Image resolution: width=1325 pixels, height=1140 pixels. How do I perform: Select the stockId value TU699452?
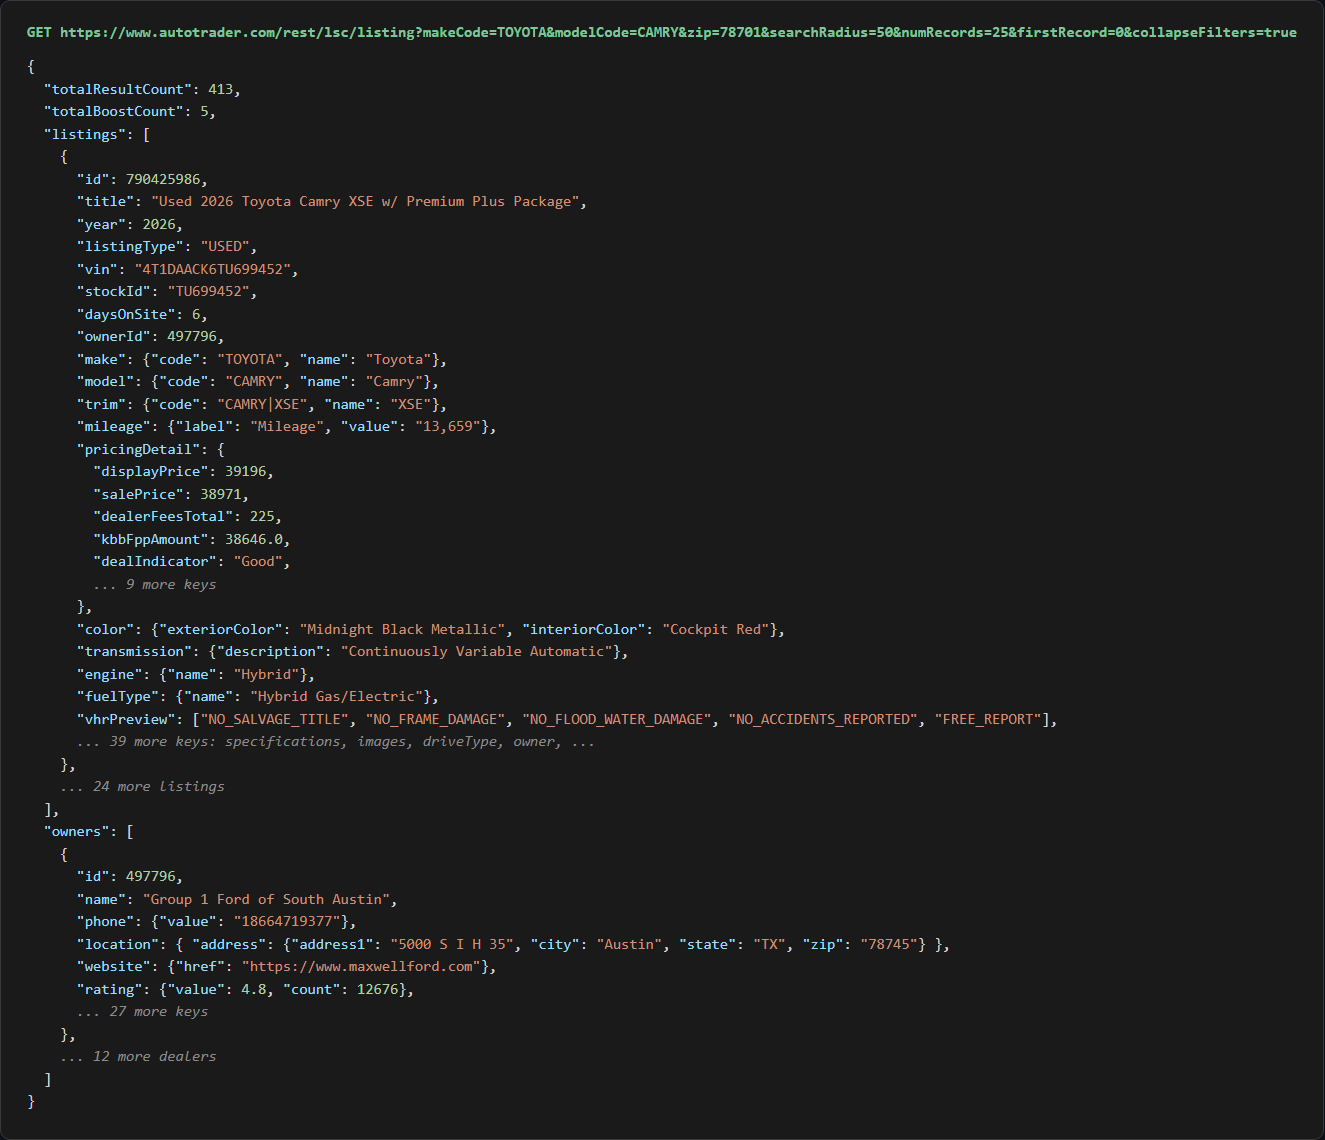tap(208, 291)
